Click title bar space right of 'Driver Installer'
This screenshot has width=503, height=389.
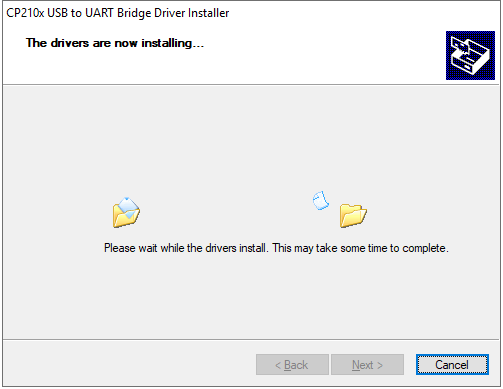point(363,13)
